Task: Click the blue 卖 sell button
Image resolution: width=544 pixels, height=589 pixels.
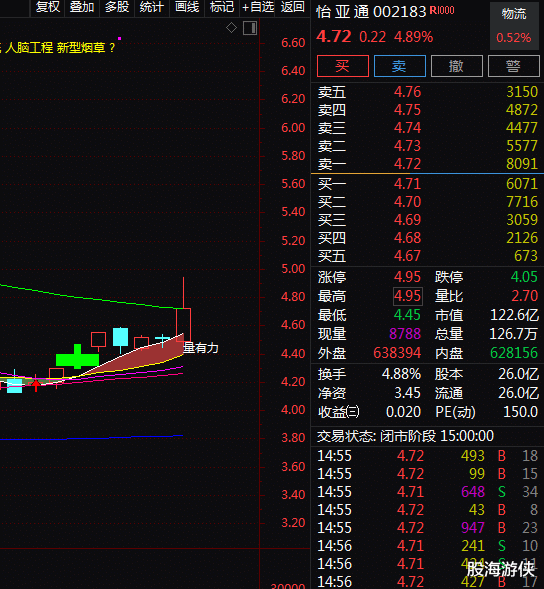Action: coord(400,66)
